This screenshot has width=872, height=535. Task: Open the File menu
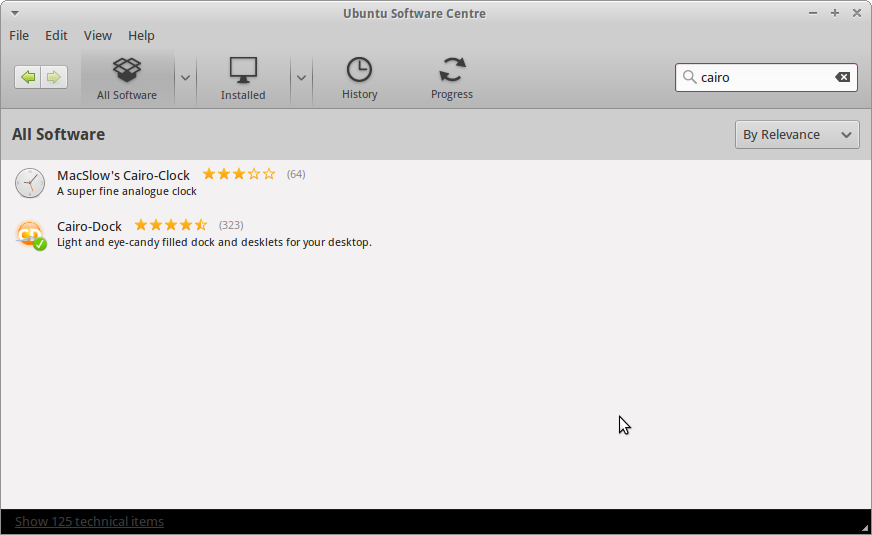[x=19, y=36]
